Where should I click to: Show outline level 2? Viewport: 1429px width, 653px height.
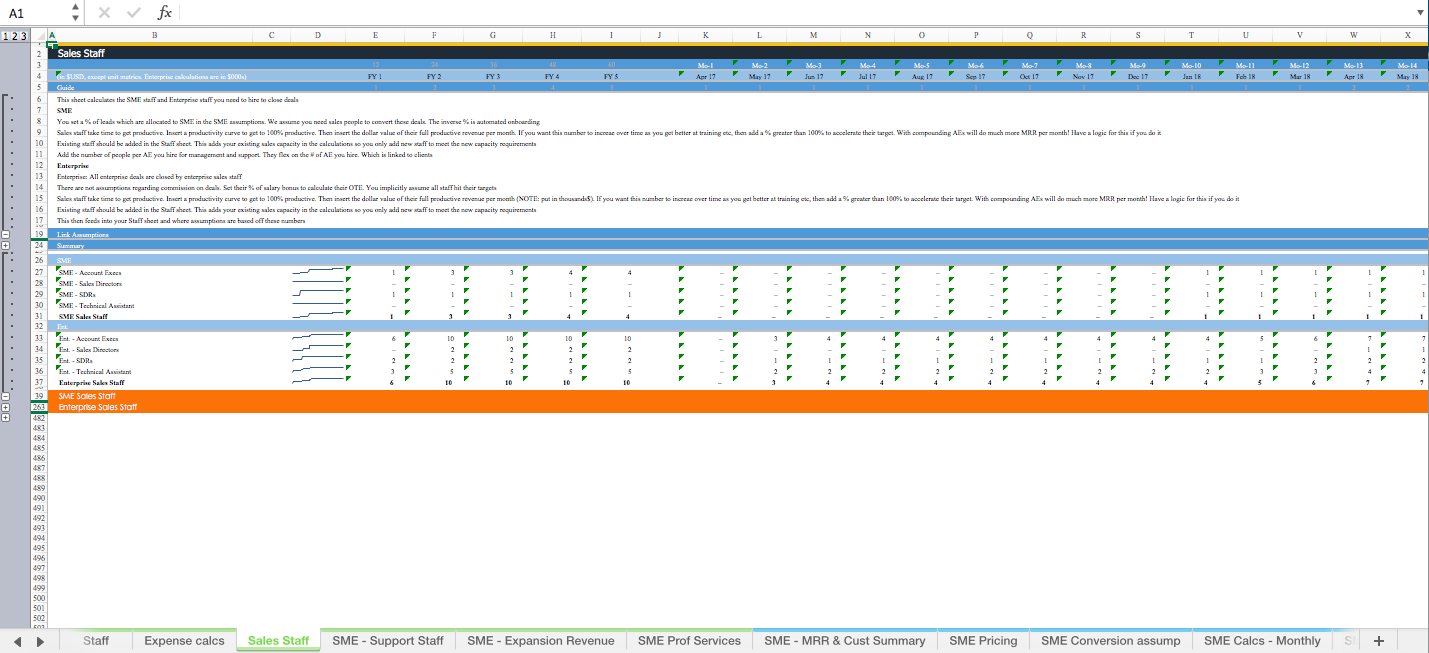click(x=16, y=36)
